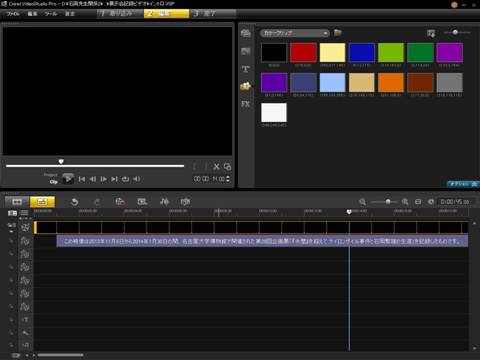Open the Media library panel
480x360 pixels.
pyautogui.click(x=246, y=33)
